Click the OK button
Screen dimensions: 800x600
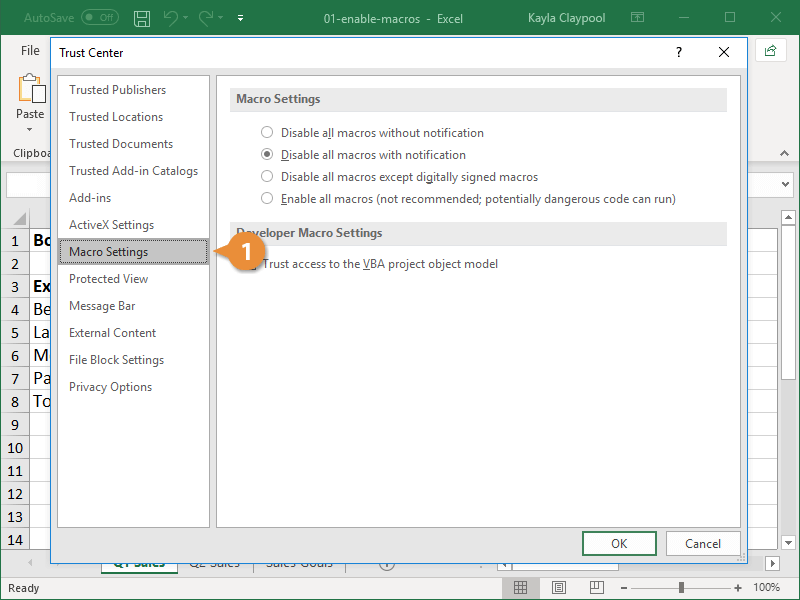pyautogui.click(x=619, y=543)
